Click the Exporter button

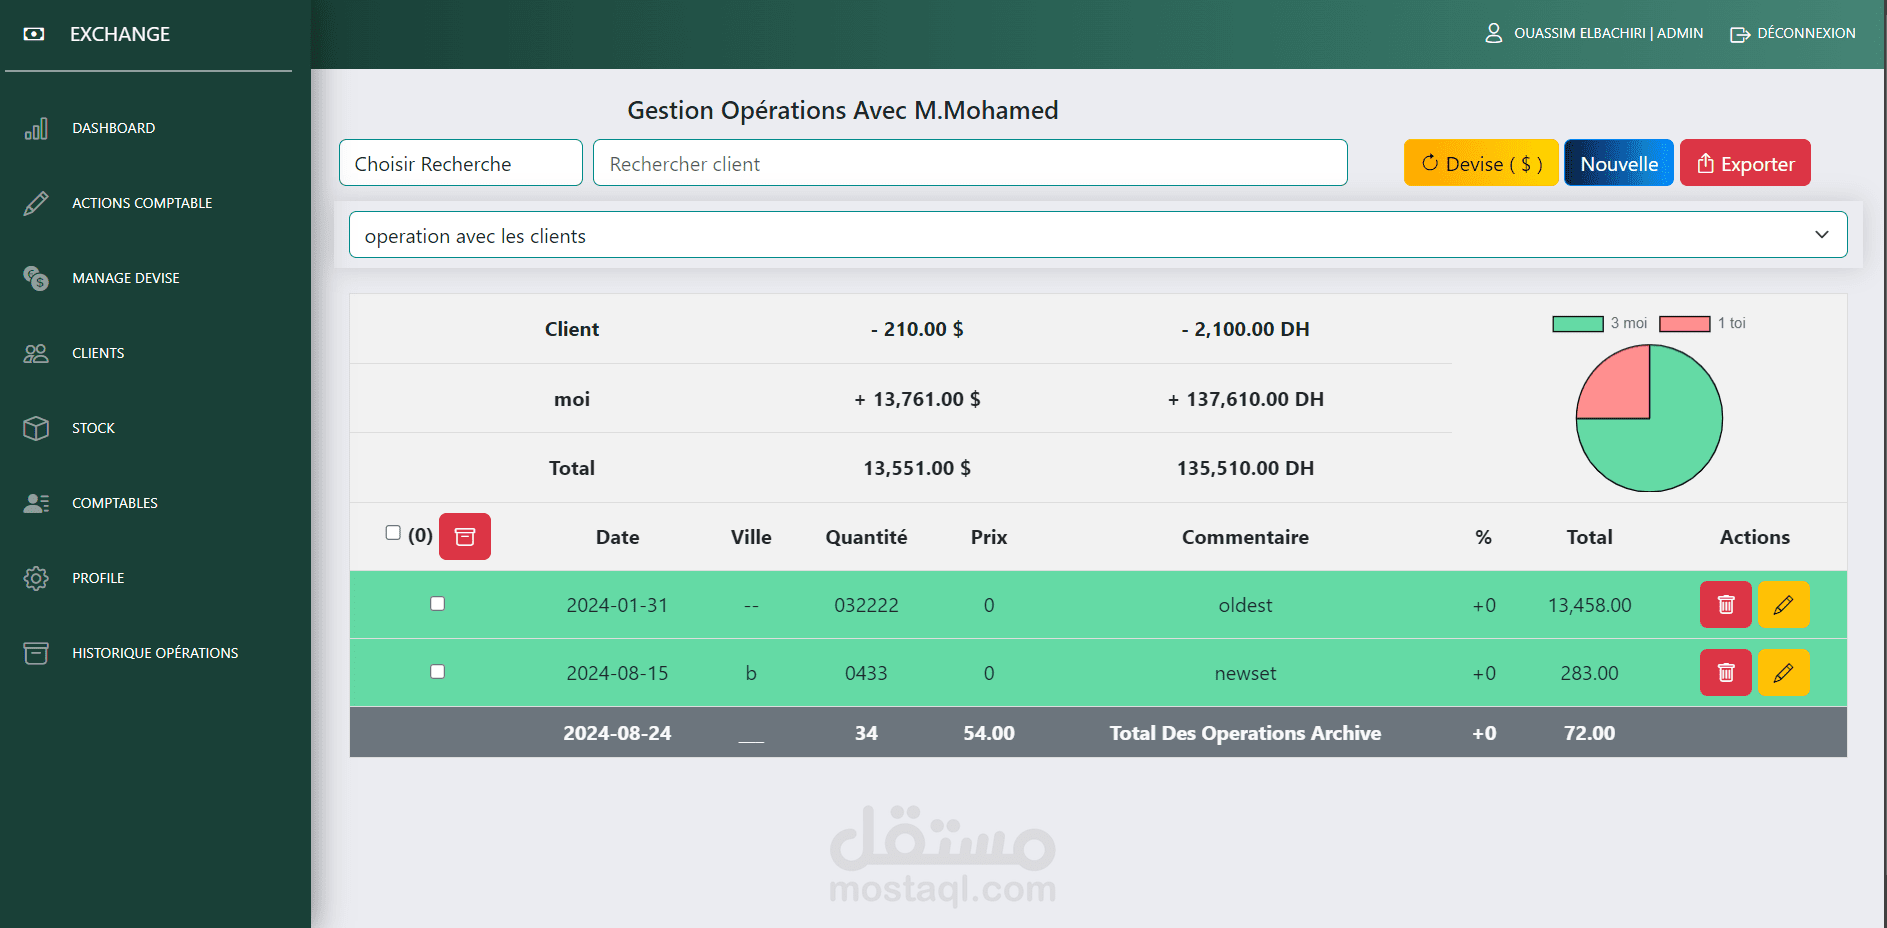[1745, 163]
